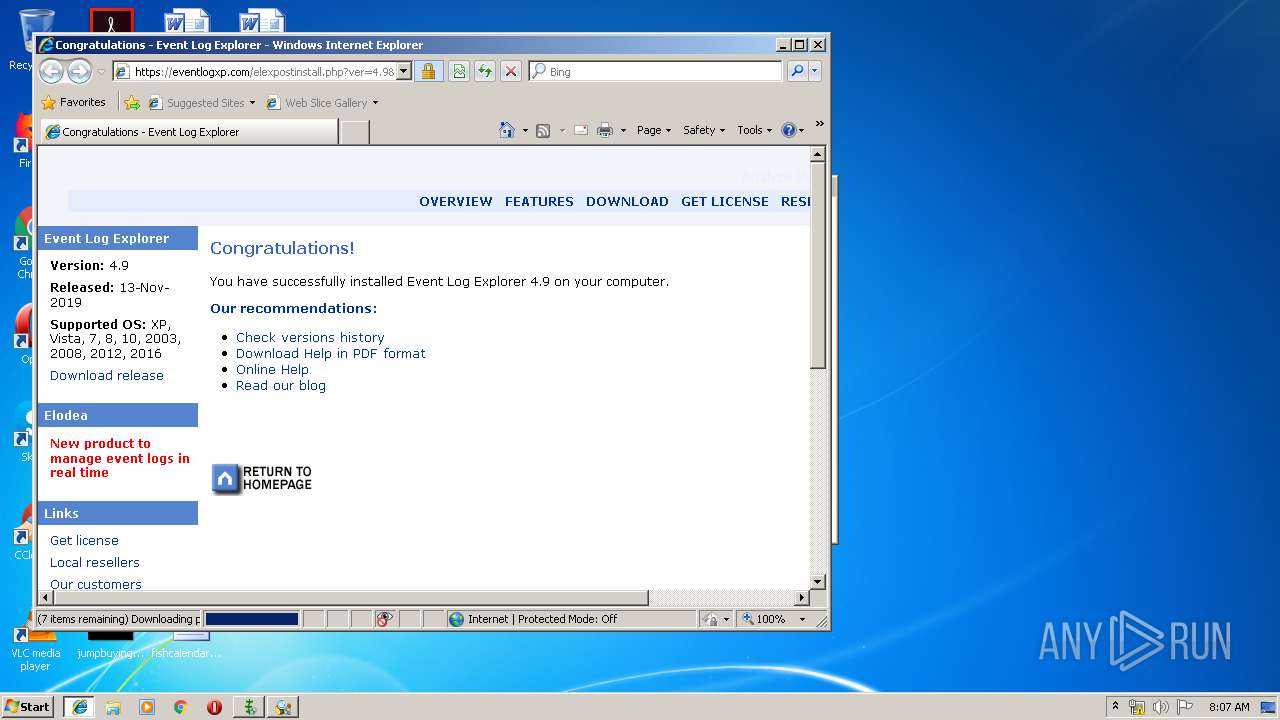Click the Download release link
This screenshot has width=1280, height=720.
coord(107,375)
